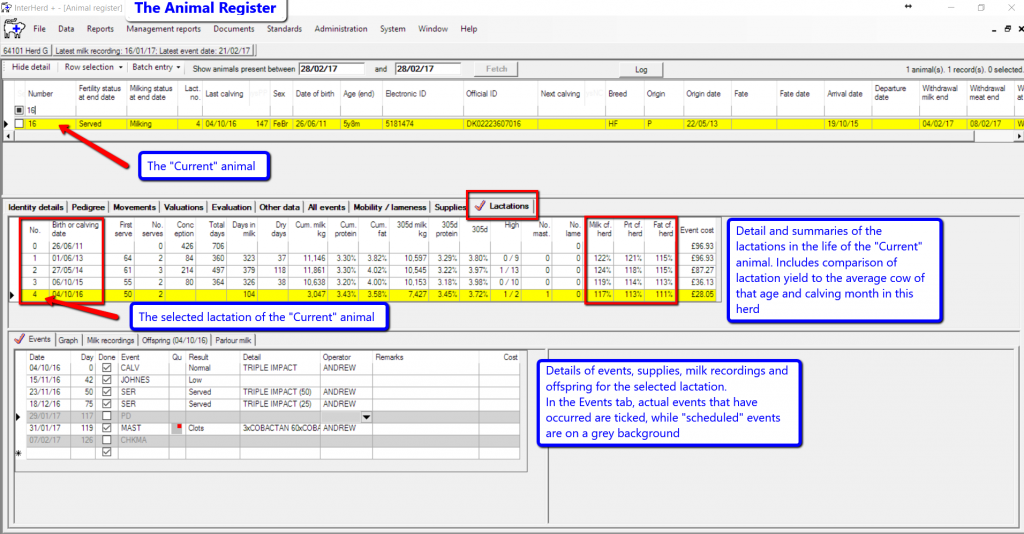
Task: Click the Milk cf. herd column header
Action: (600, 229)
